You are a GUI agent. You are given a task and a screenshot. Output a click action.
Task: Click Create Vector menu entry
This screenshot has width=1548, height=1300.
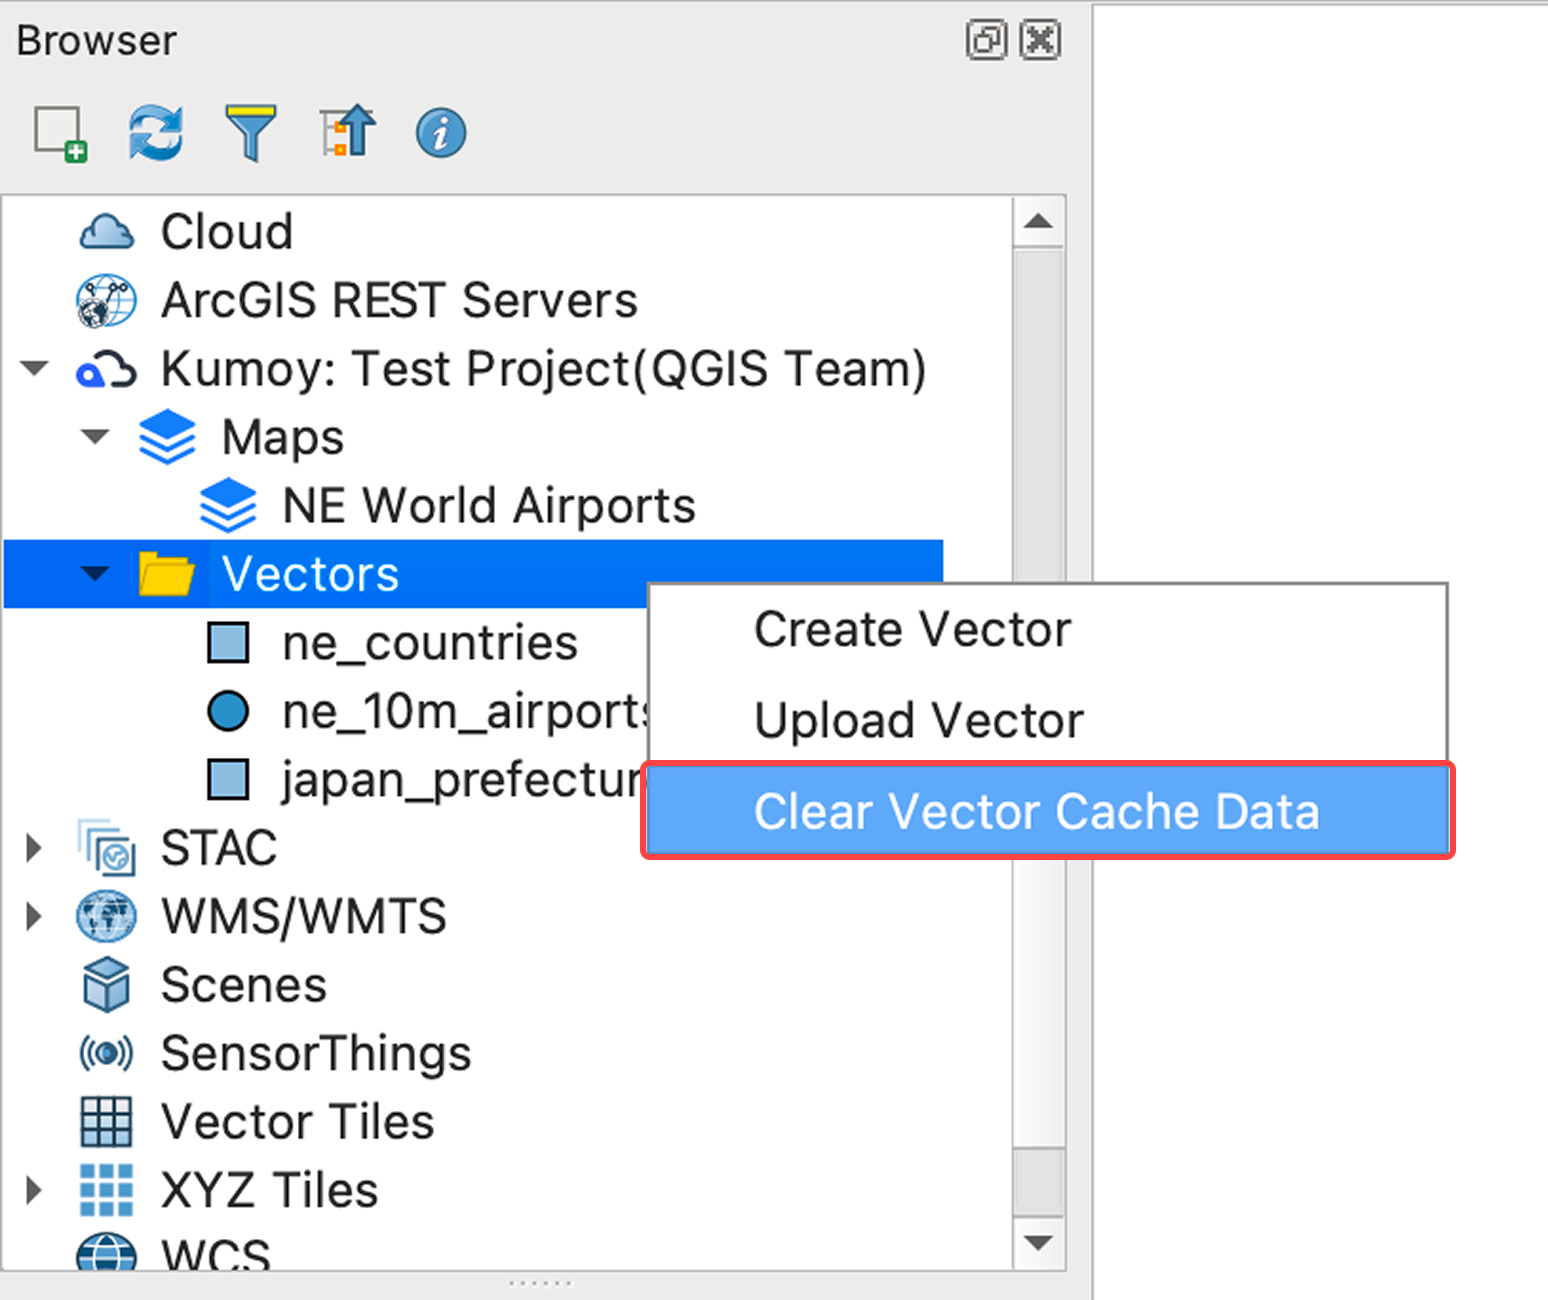(911, 629)
